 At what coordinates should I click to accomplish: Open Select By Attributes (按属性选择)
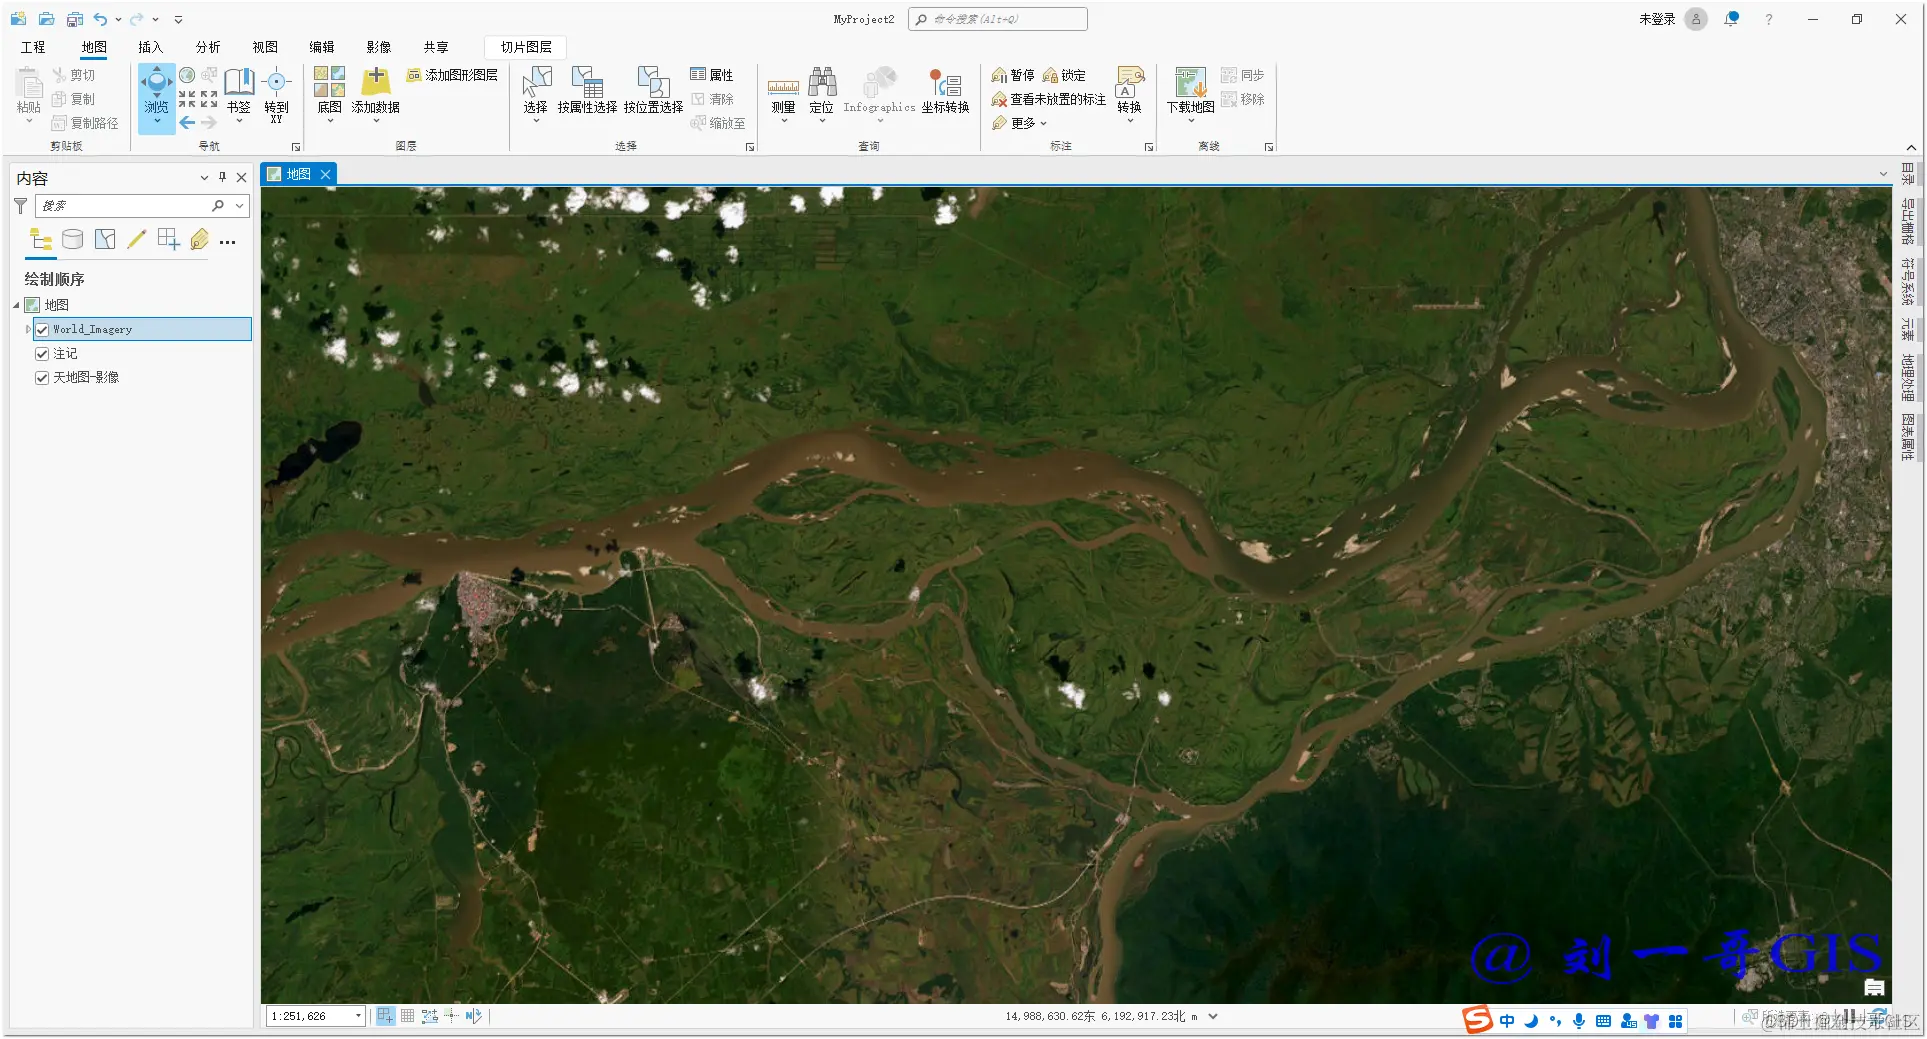(587, 91)
